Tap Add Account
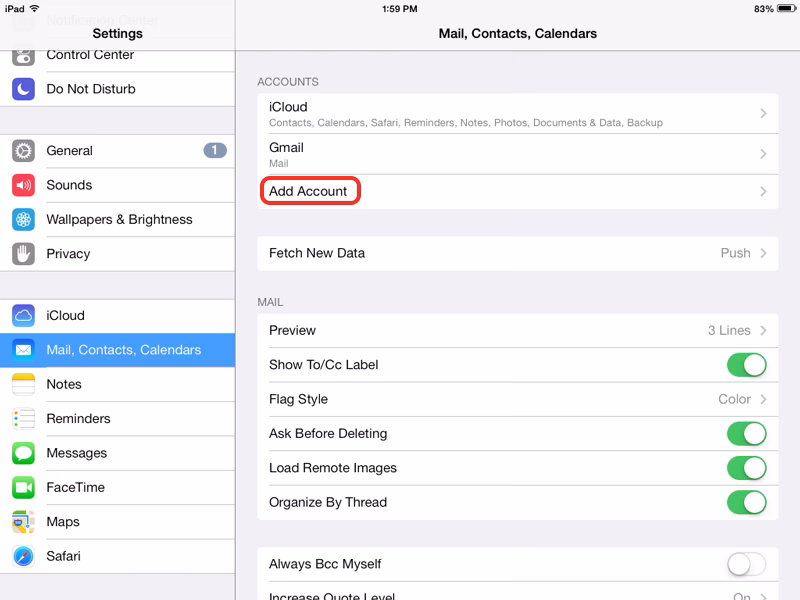The image size is (800, 600). tap(309, 191)
